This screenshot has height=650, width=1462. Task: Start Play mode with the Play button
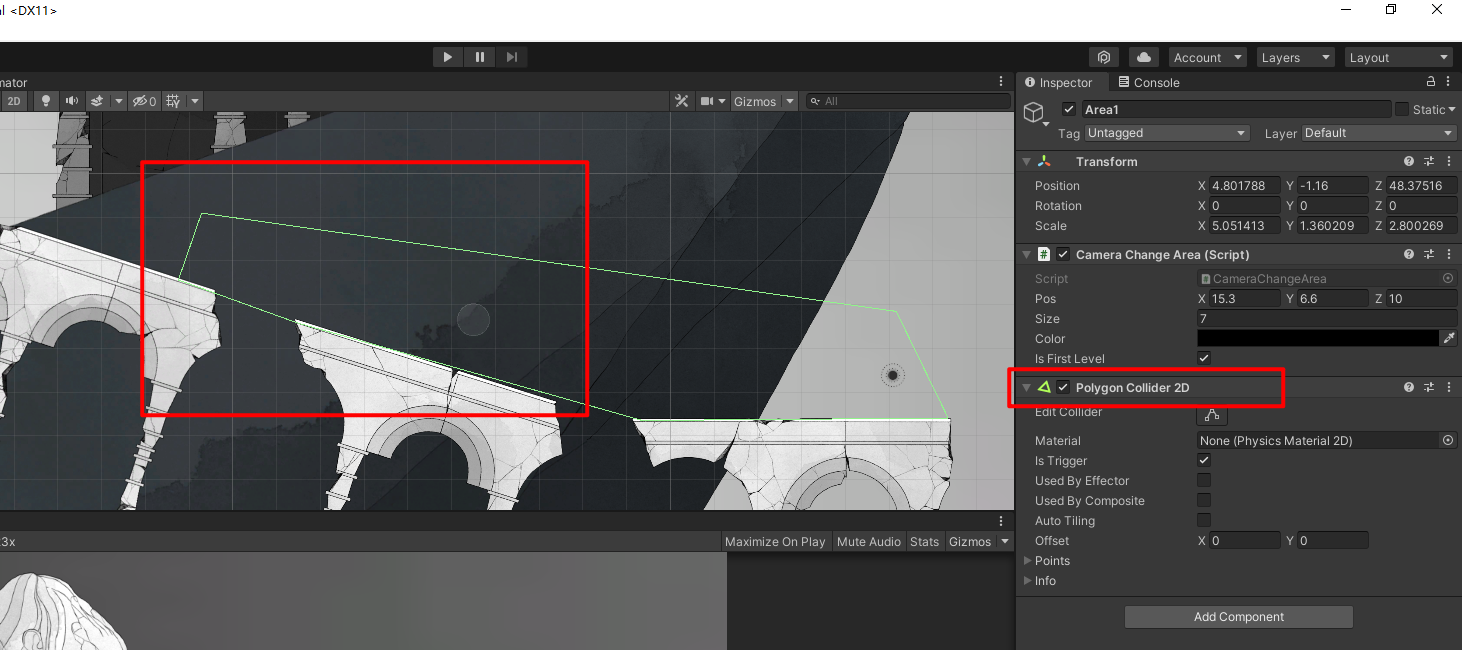[x=448, y=57]
